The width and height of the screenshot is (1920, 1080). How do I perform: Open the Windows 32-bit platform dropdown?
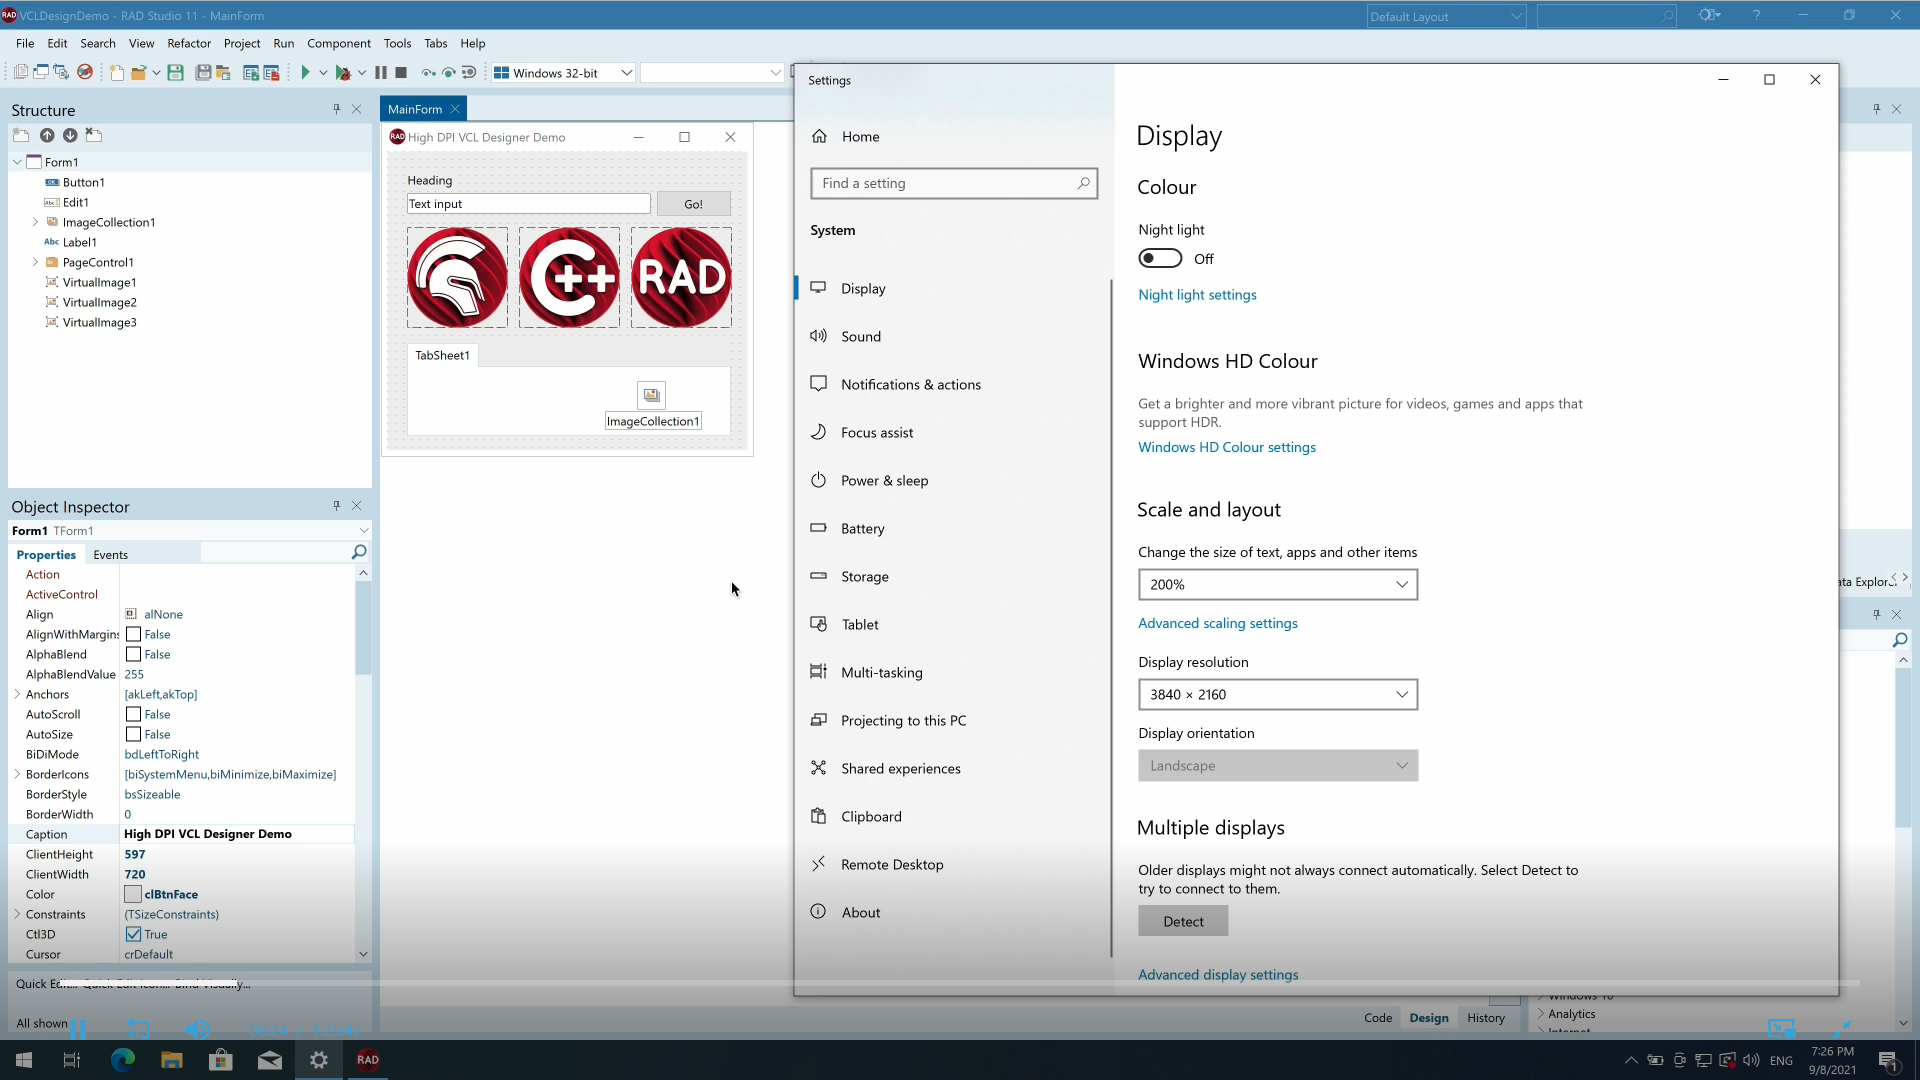[626, 73]
